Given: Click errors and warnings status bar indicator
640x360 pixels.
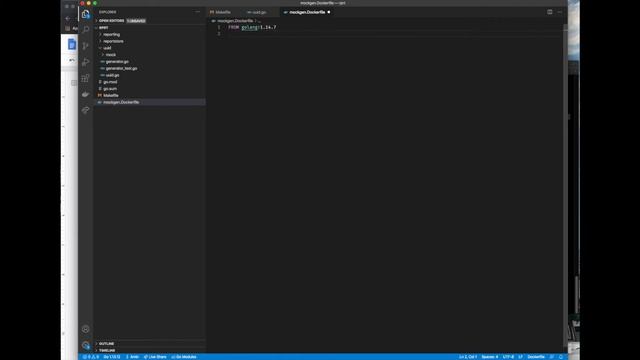Looking at the screenshot, I should pyautogui.click(x=91, y=357).
